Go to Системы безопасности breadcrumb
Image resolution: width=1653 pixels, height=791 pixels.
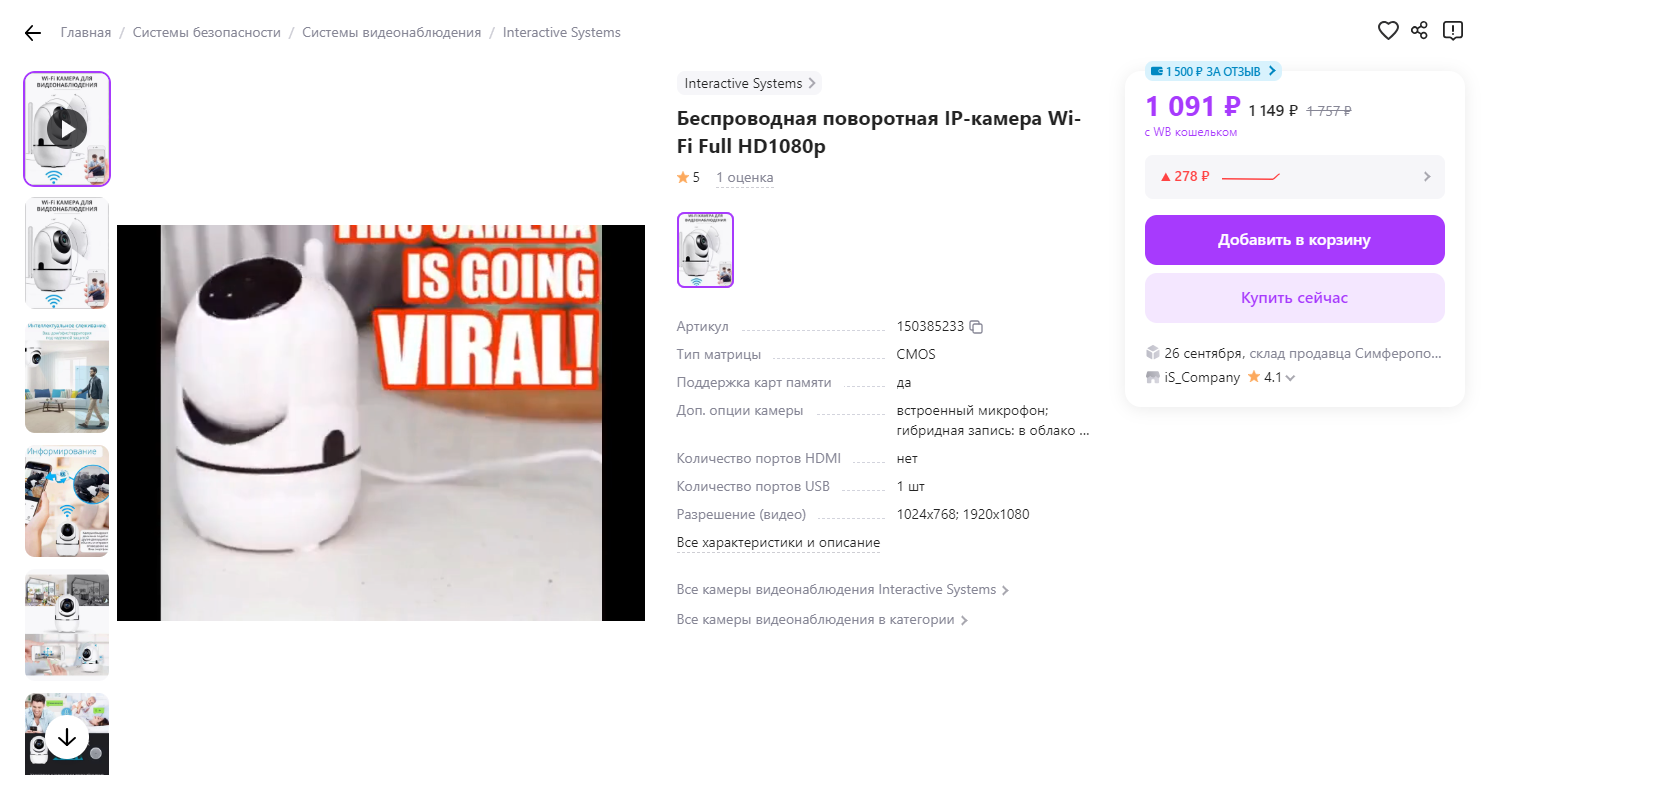pyautogui.click(x=207, y=33)
